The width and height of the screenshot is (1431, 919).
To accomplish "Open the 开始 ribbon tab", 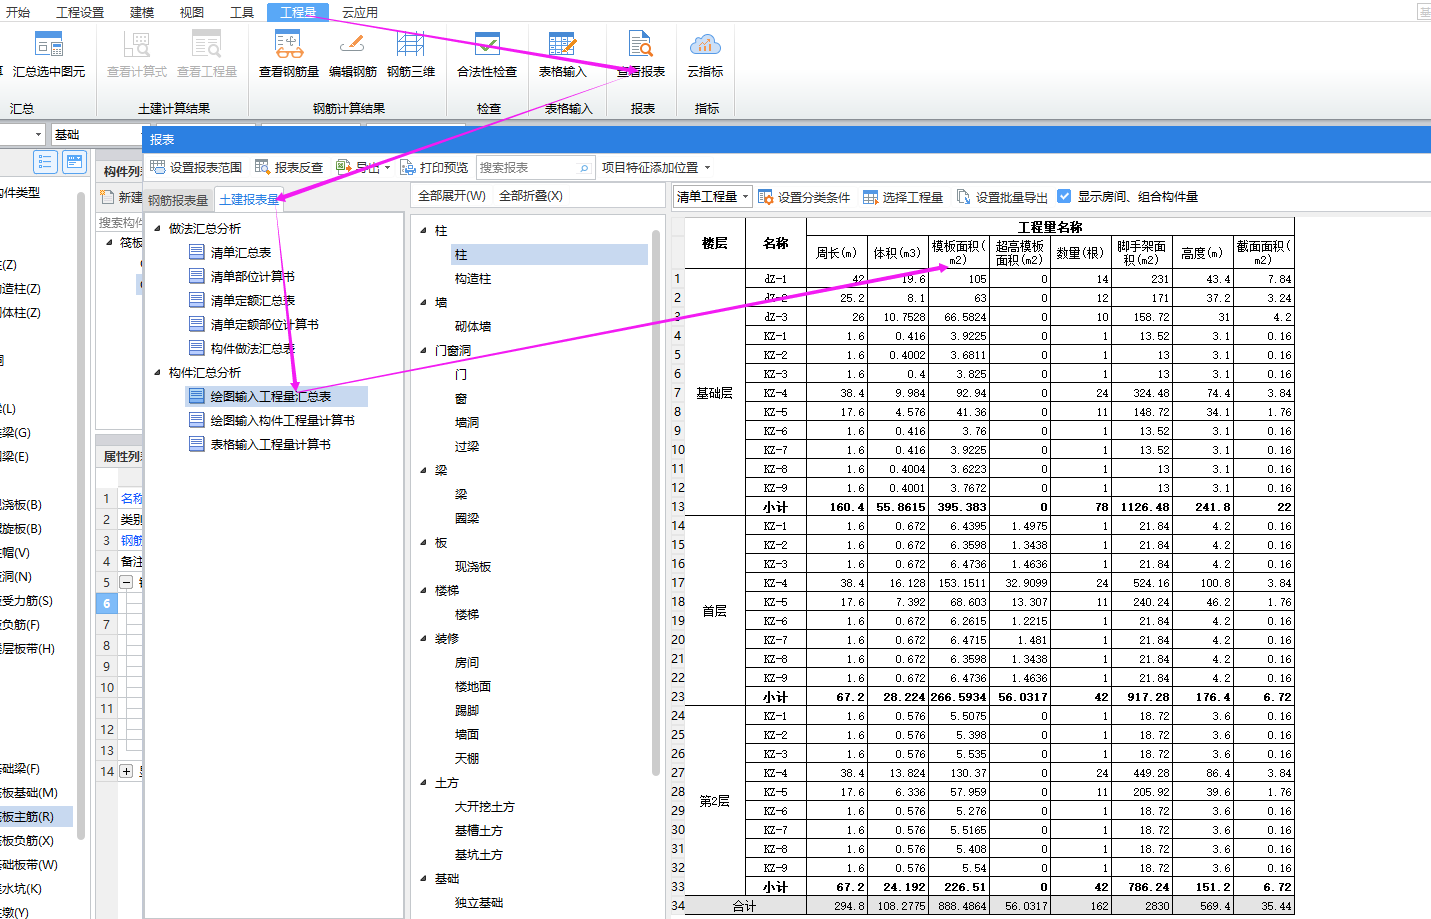I will pyautogui.click(x=18, y=12).
